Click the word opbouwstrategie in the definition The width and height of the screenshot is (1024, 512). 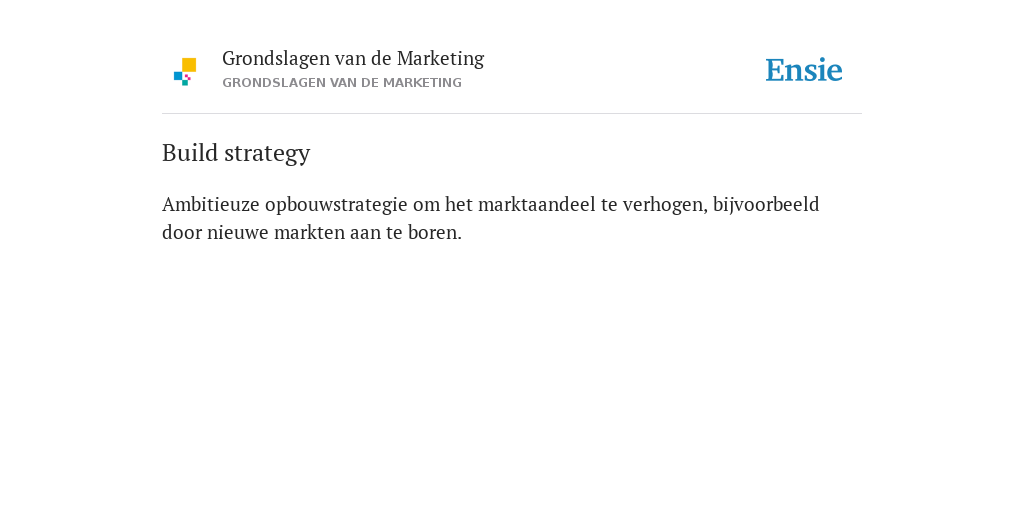pos(336,205)
